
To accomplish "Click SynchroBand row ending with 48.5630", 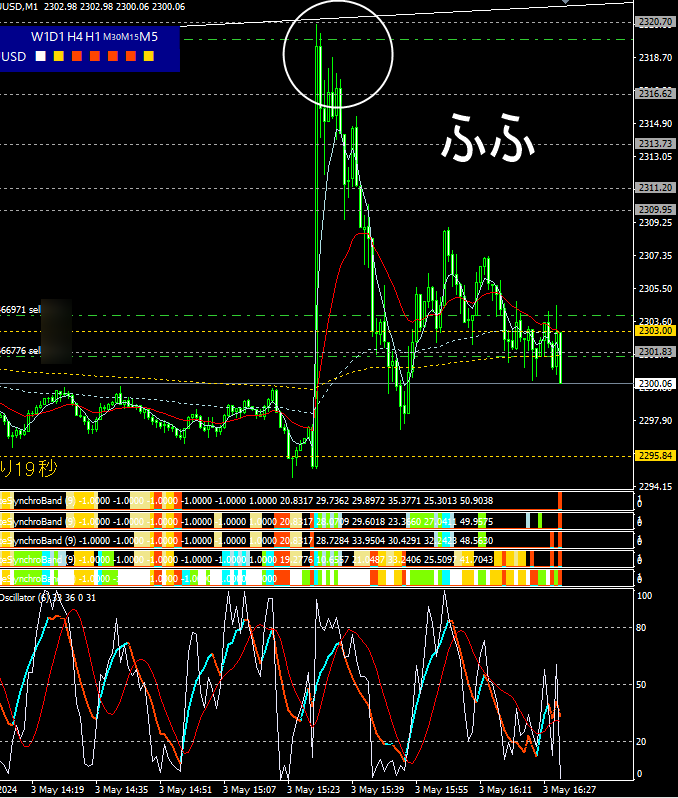I will [x=317, y=540].
